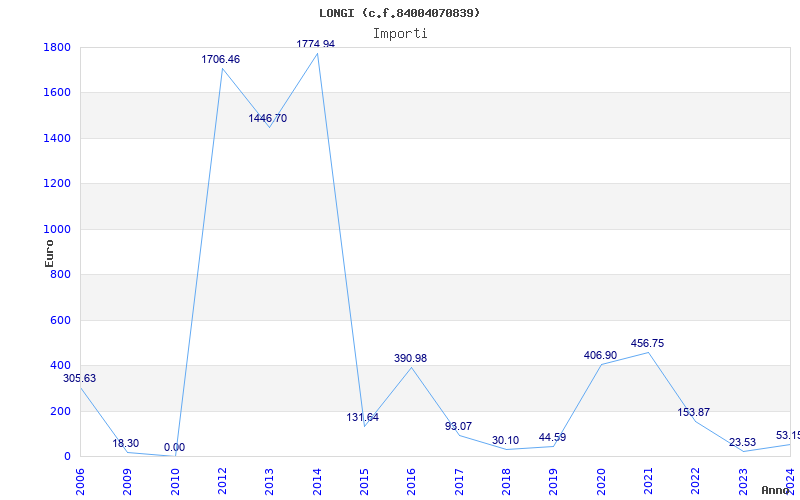
Task: Click the 2014 x-axis year label
Action: (317, 482)
